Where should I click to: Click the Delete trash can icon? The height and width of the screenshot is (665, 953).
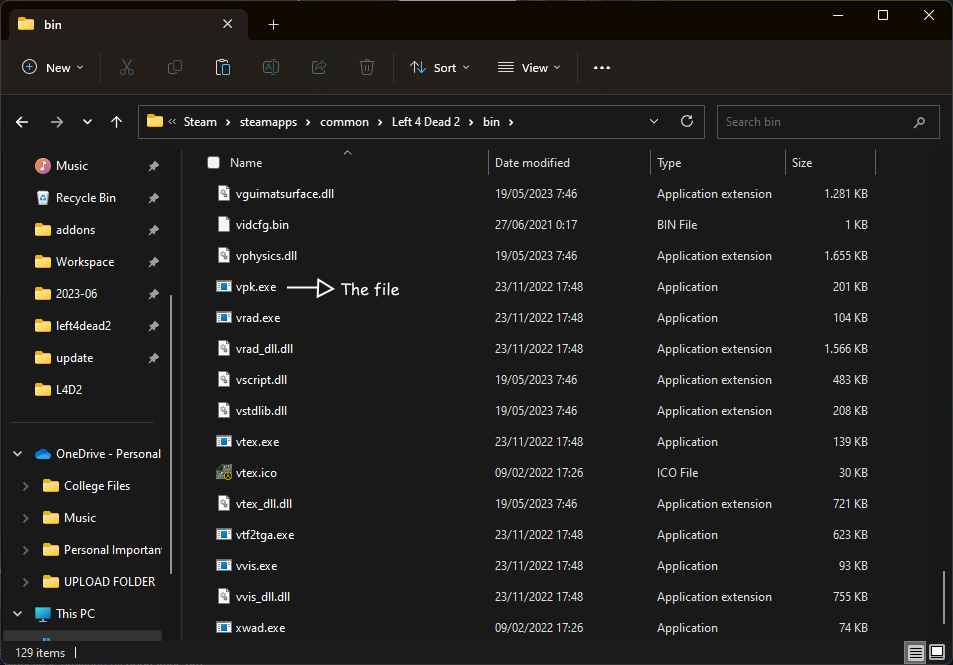click(367, 67)
